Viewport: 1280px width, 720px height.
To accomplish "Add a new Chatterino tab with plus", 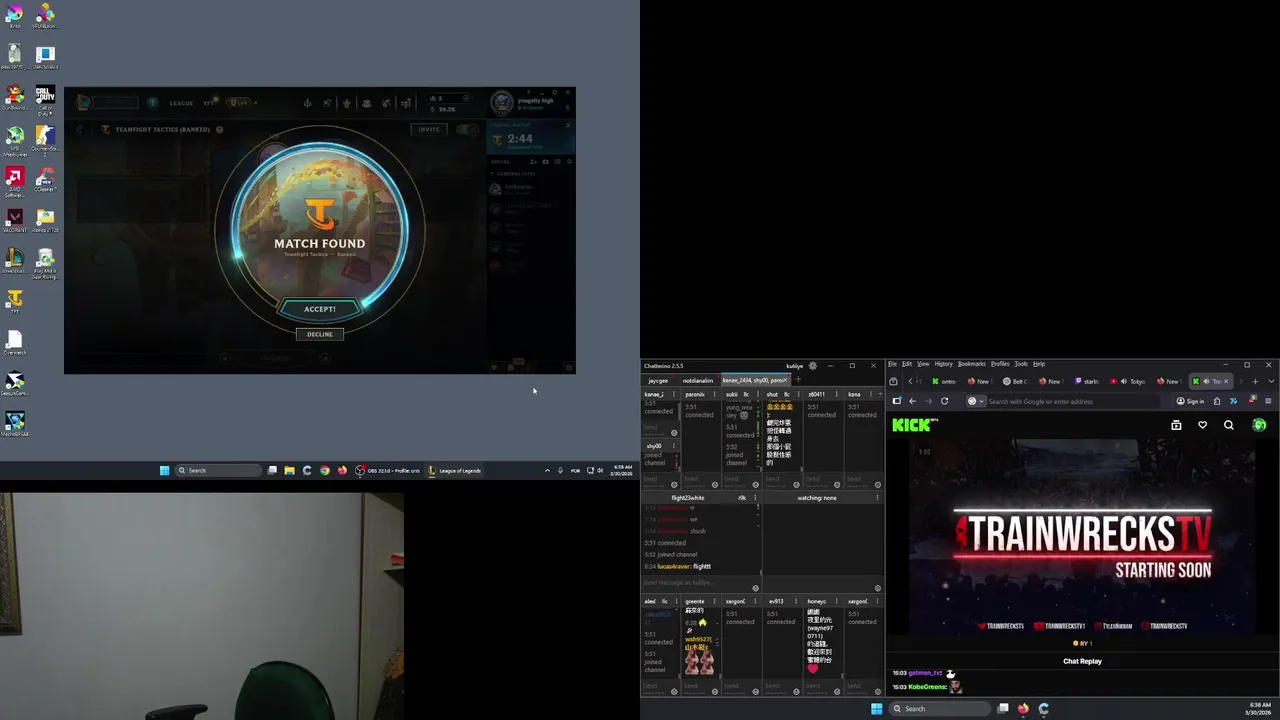I will pos(798,379).
